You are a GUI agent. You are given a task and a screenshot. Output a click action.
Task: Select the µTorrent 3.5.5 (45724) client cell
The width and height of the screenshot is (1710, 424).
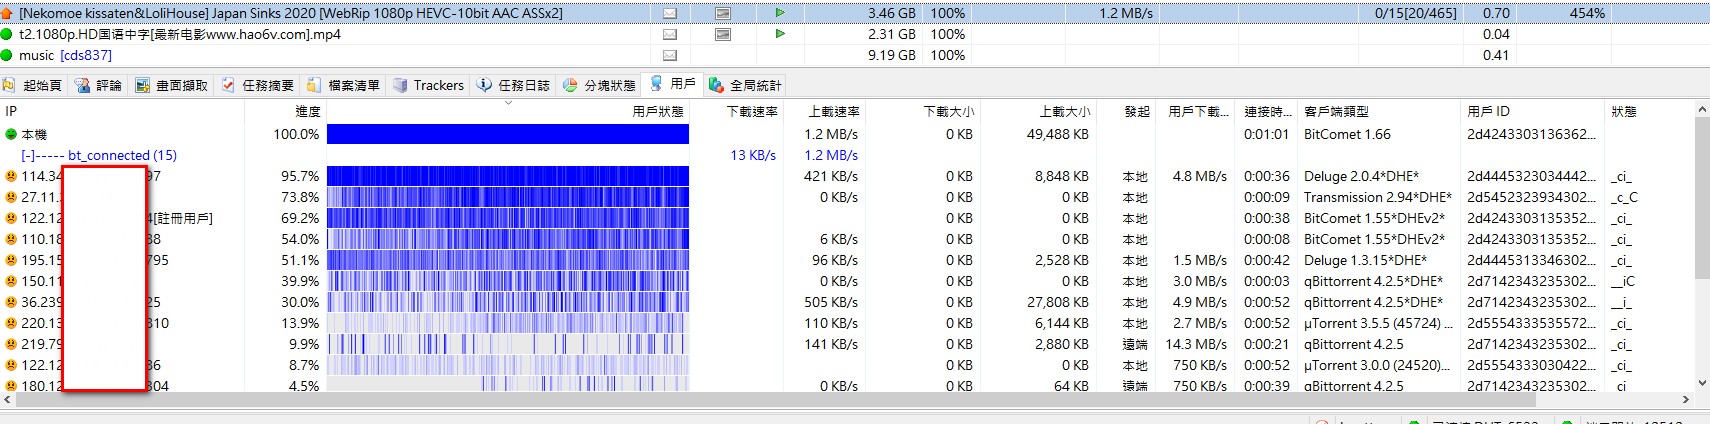[1378, 323]
